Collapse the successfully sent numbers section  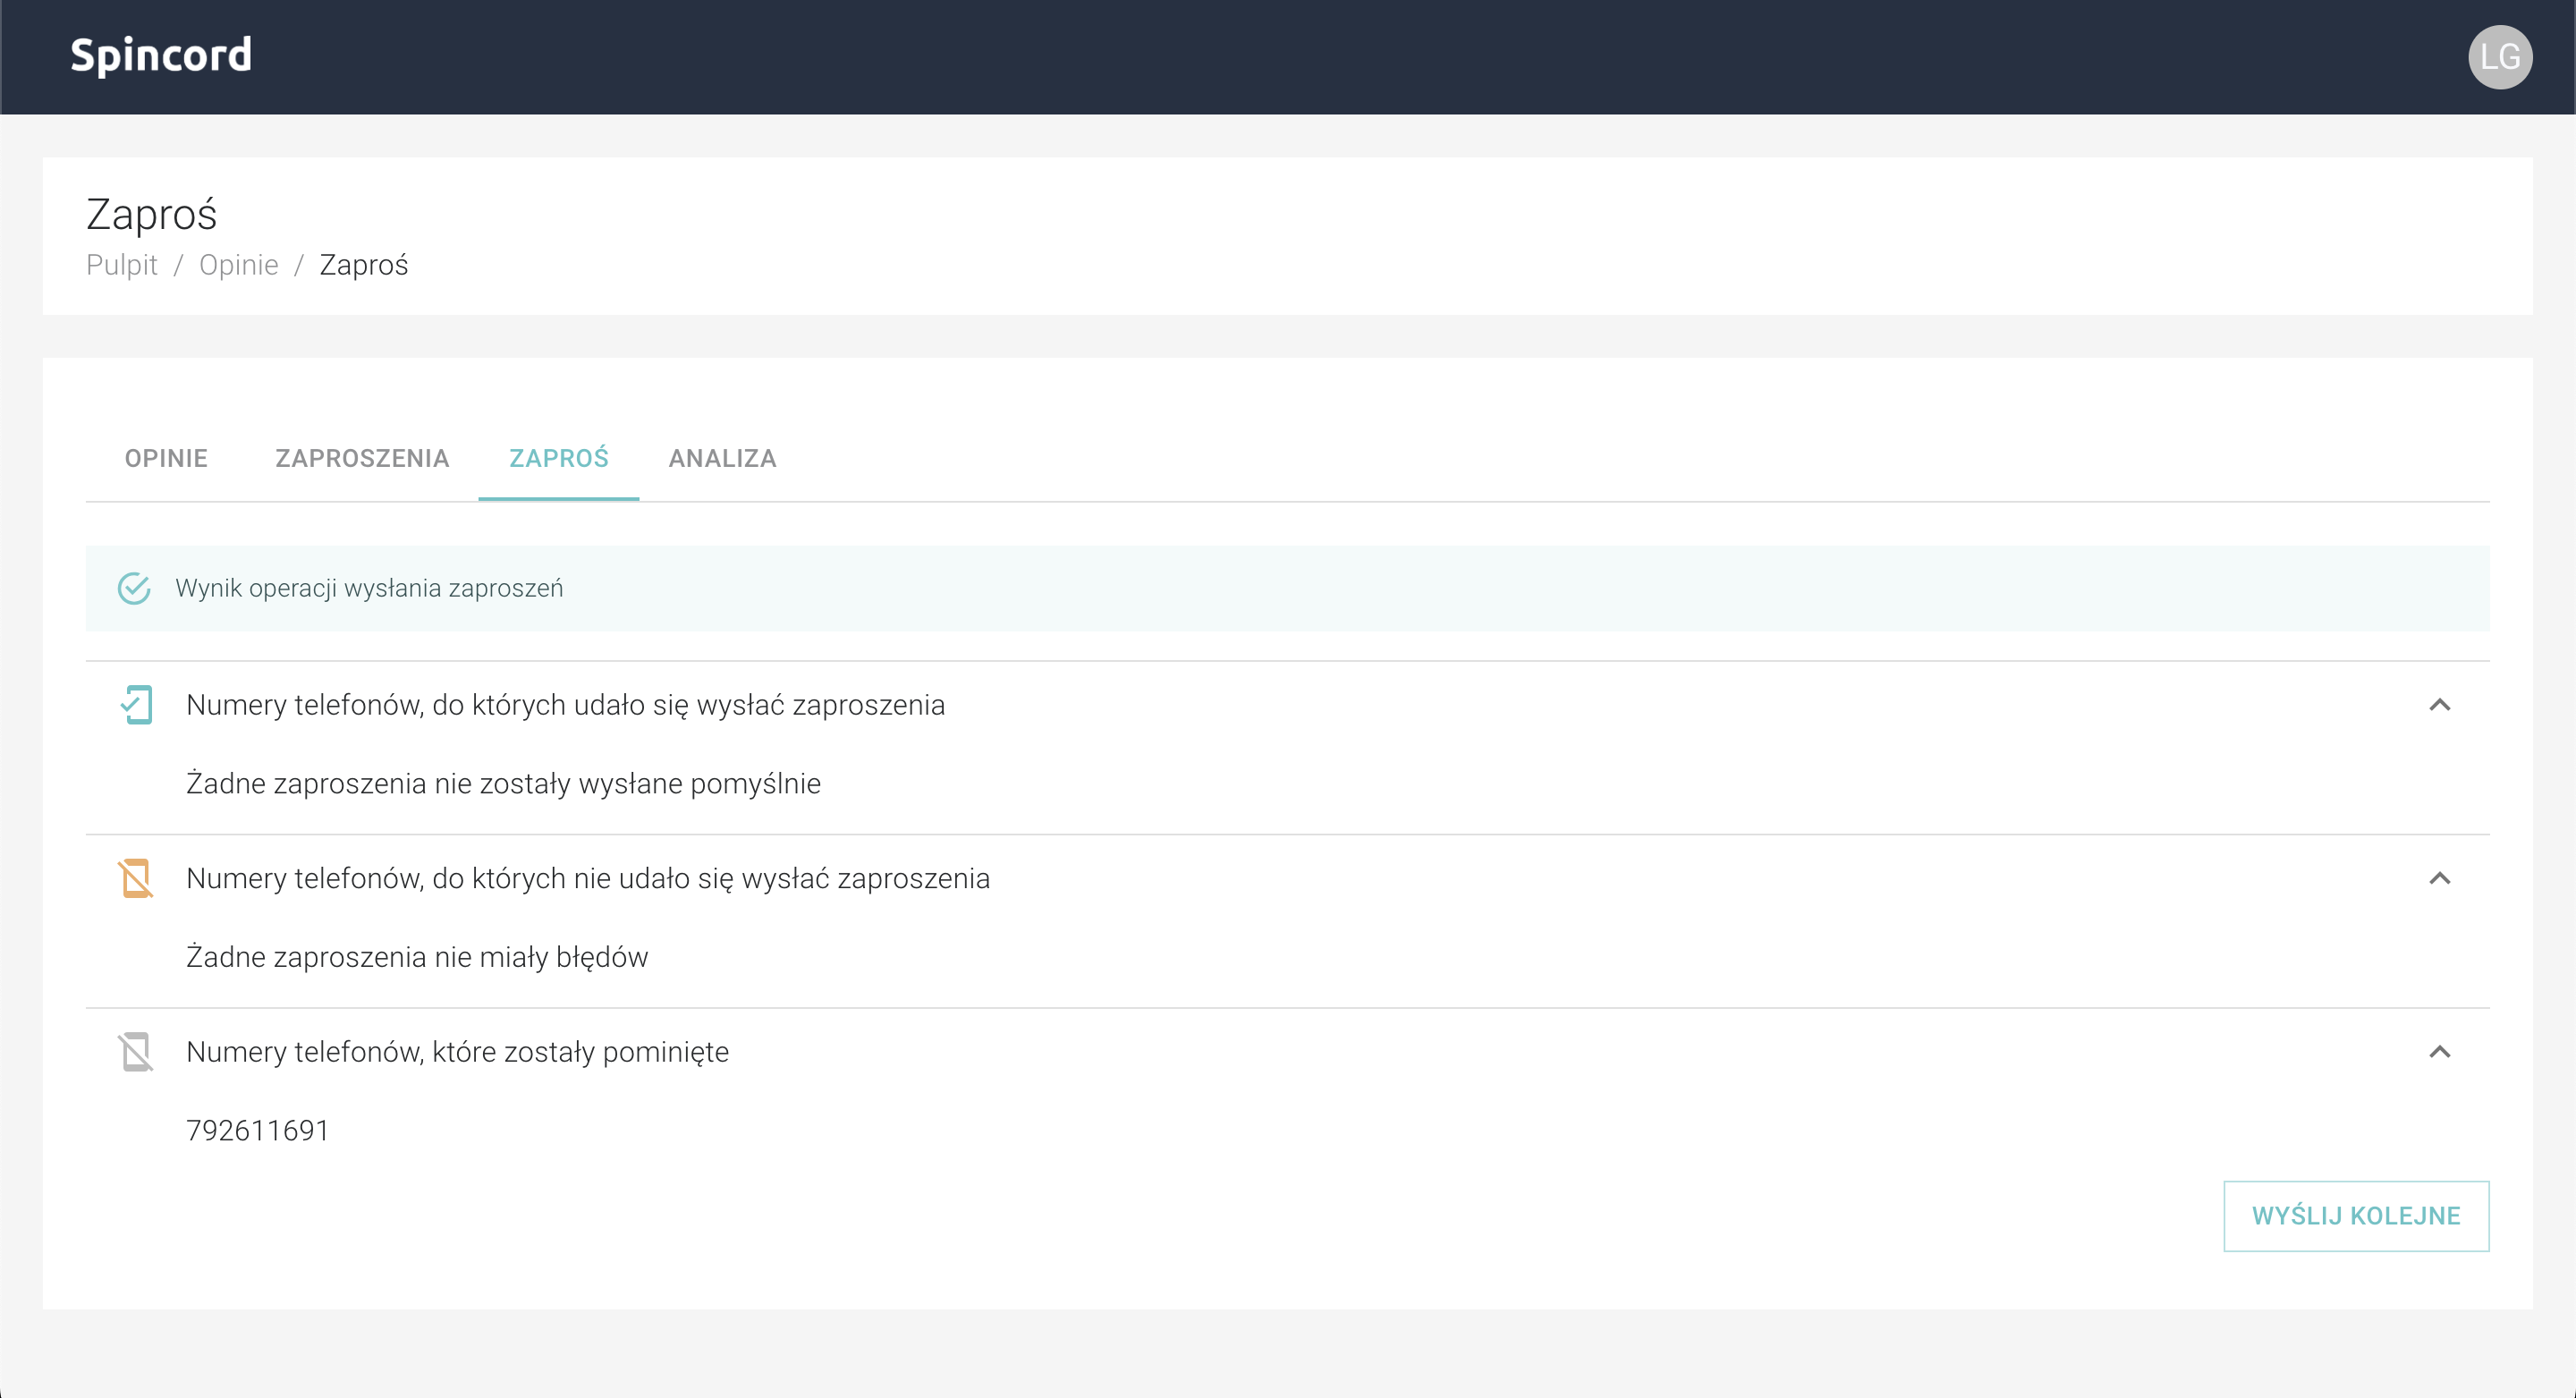click(x=2439, y=705)
